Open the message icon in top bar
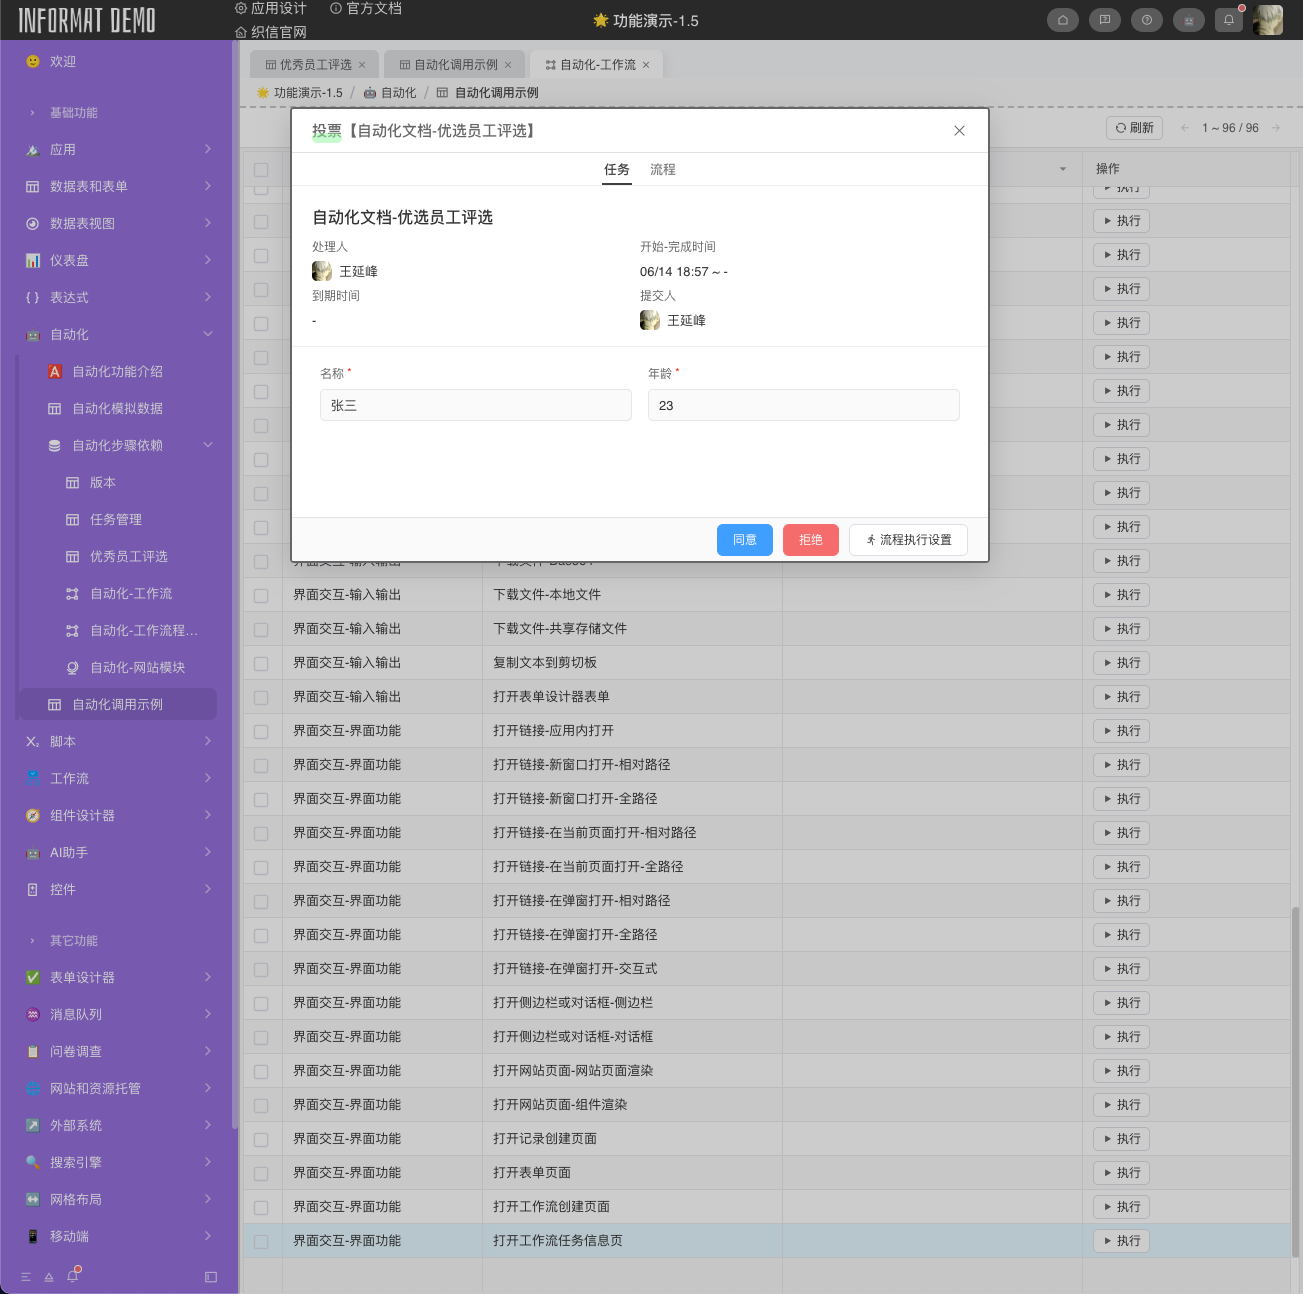Viewport: 1303px width, 1294px height. point(1104,20)
